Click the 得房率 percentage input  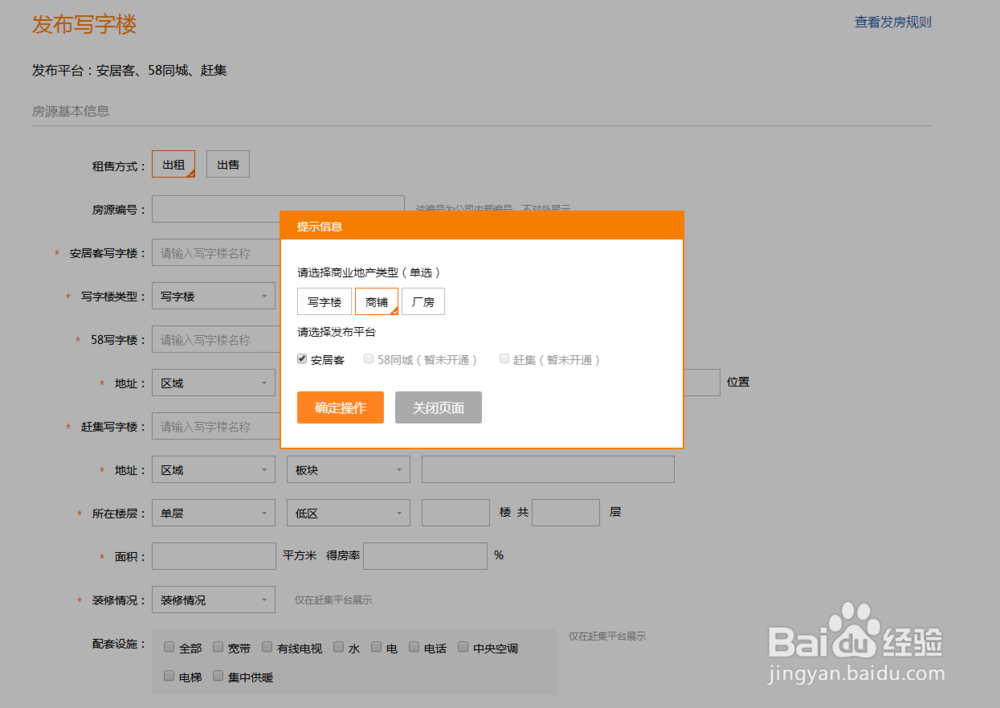425,556
